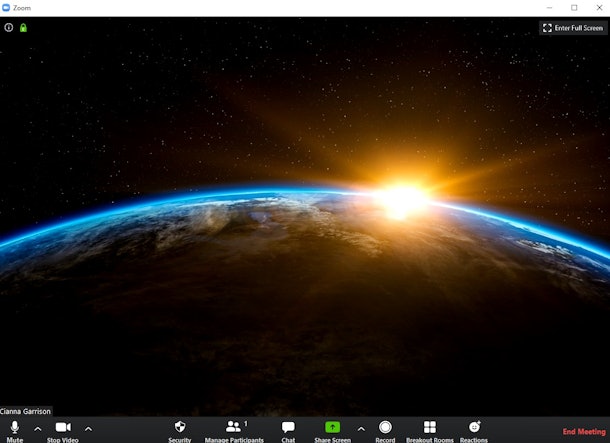Click the Cianna Garrison name label

point(25,411)
